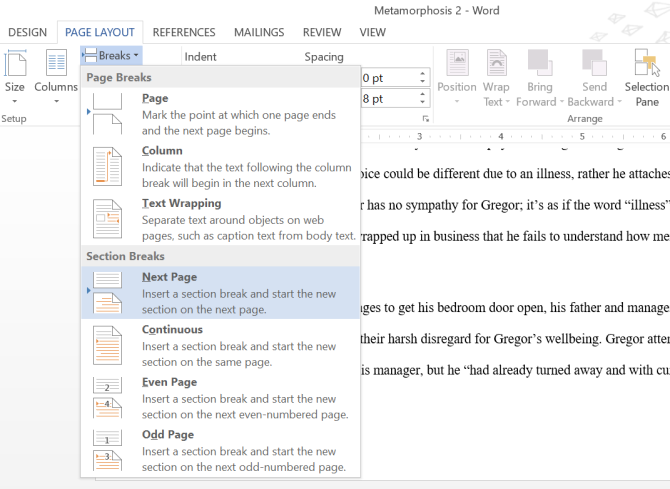
Task: Choose the Page menu entry title
Action: 155,98
